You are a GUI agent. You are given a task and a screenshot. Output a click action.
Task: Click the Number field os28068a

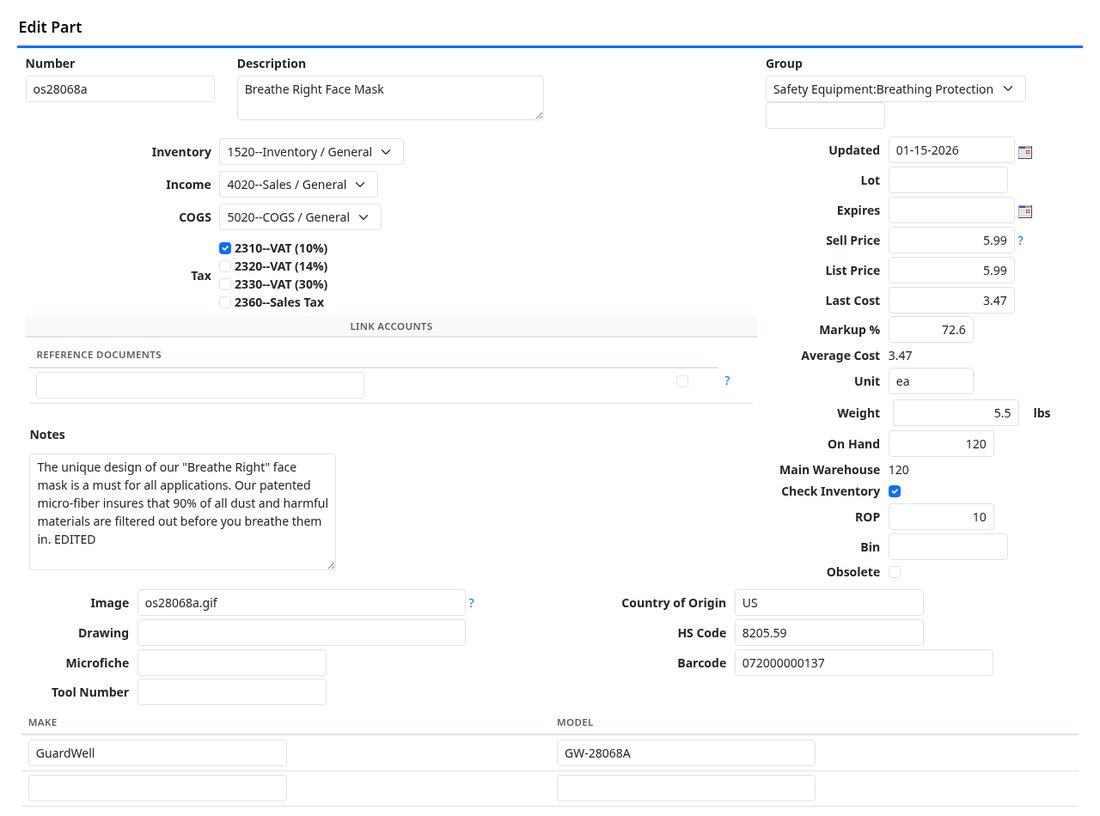point(120,89)
